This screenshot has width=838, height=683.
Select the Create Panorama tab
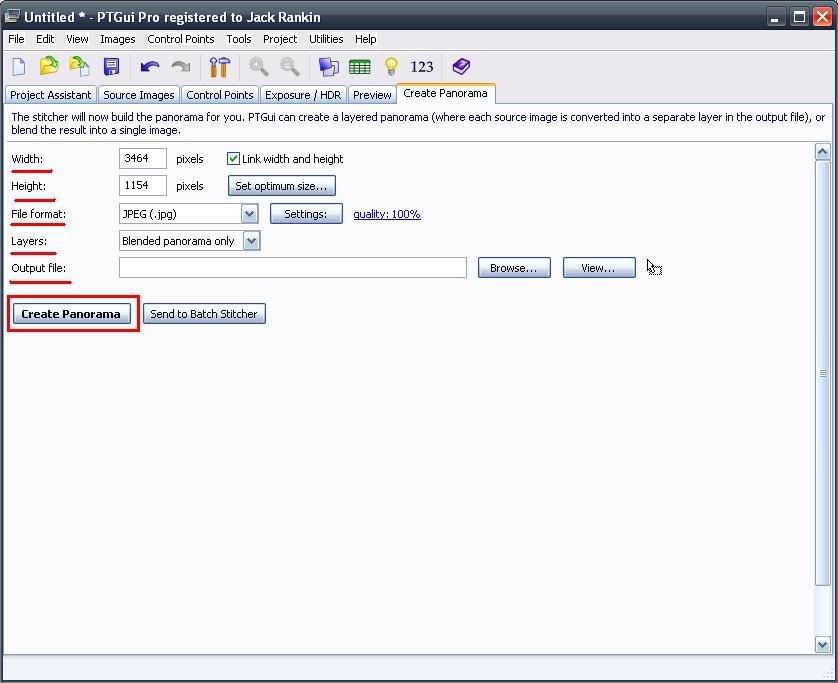446,93
